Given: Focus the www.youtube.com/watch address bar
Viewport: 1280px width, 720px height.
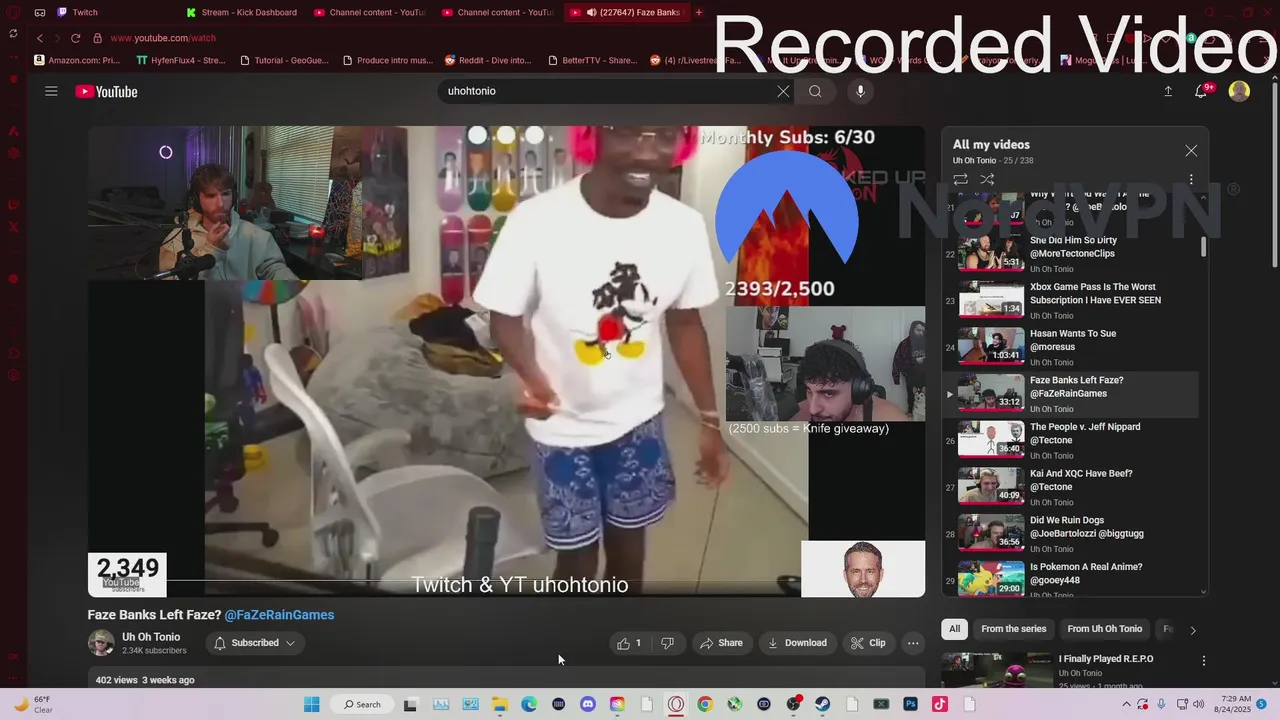Looking at the screenshot, I should click(163, 38).
